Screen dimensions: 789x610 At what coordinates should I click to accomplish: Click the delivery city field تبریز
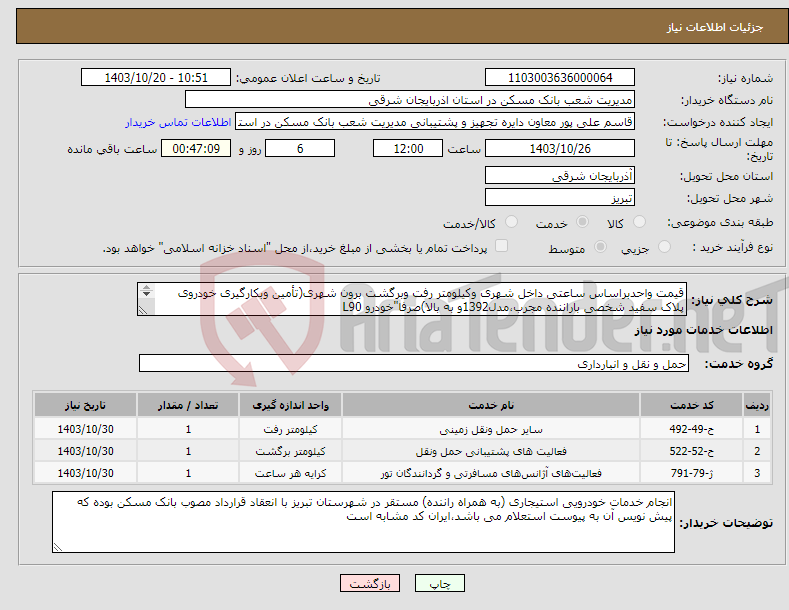[x=560, y=198]
